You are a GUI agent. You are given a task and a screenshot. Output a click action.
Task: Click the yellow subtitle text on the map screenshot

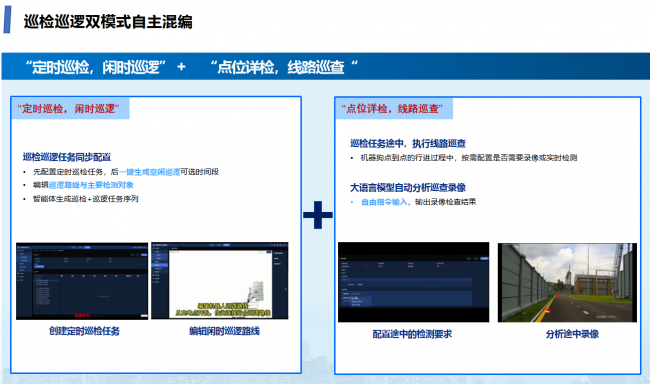coord(223,310)
